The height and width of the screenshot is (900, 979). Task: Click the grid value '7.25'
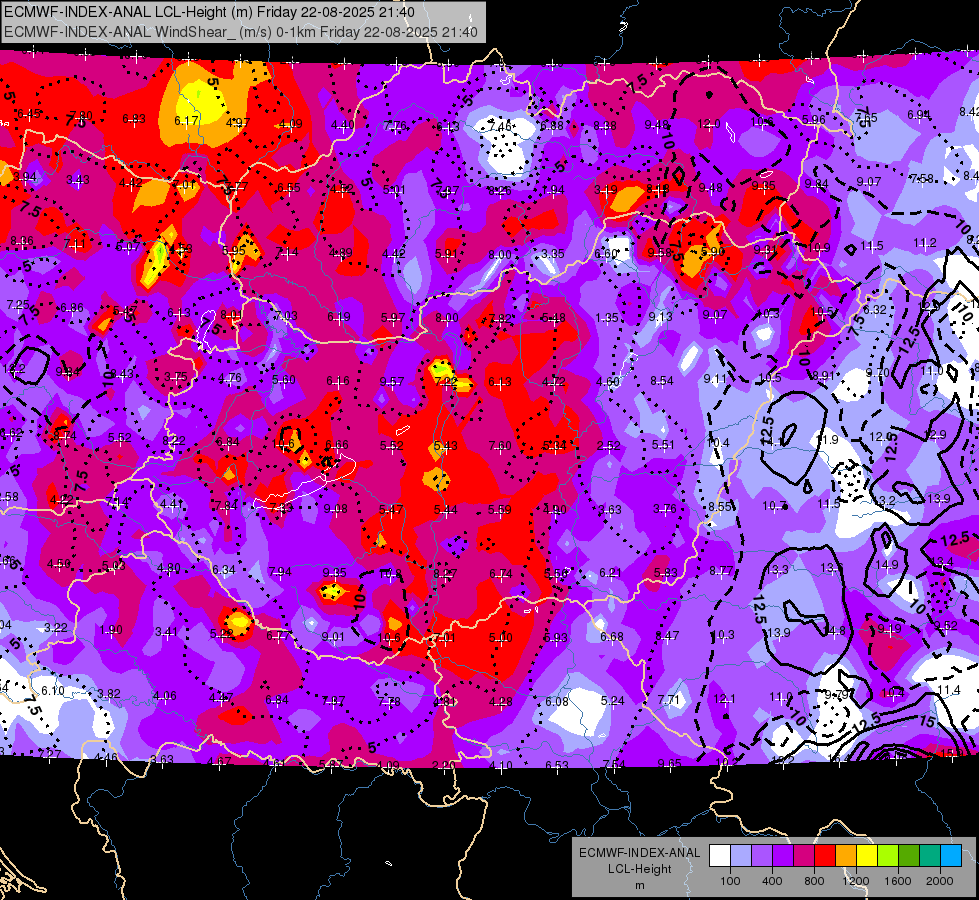pyautogui.click(x=18, y=305)
